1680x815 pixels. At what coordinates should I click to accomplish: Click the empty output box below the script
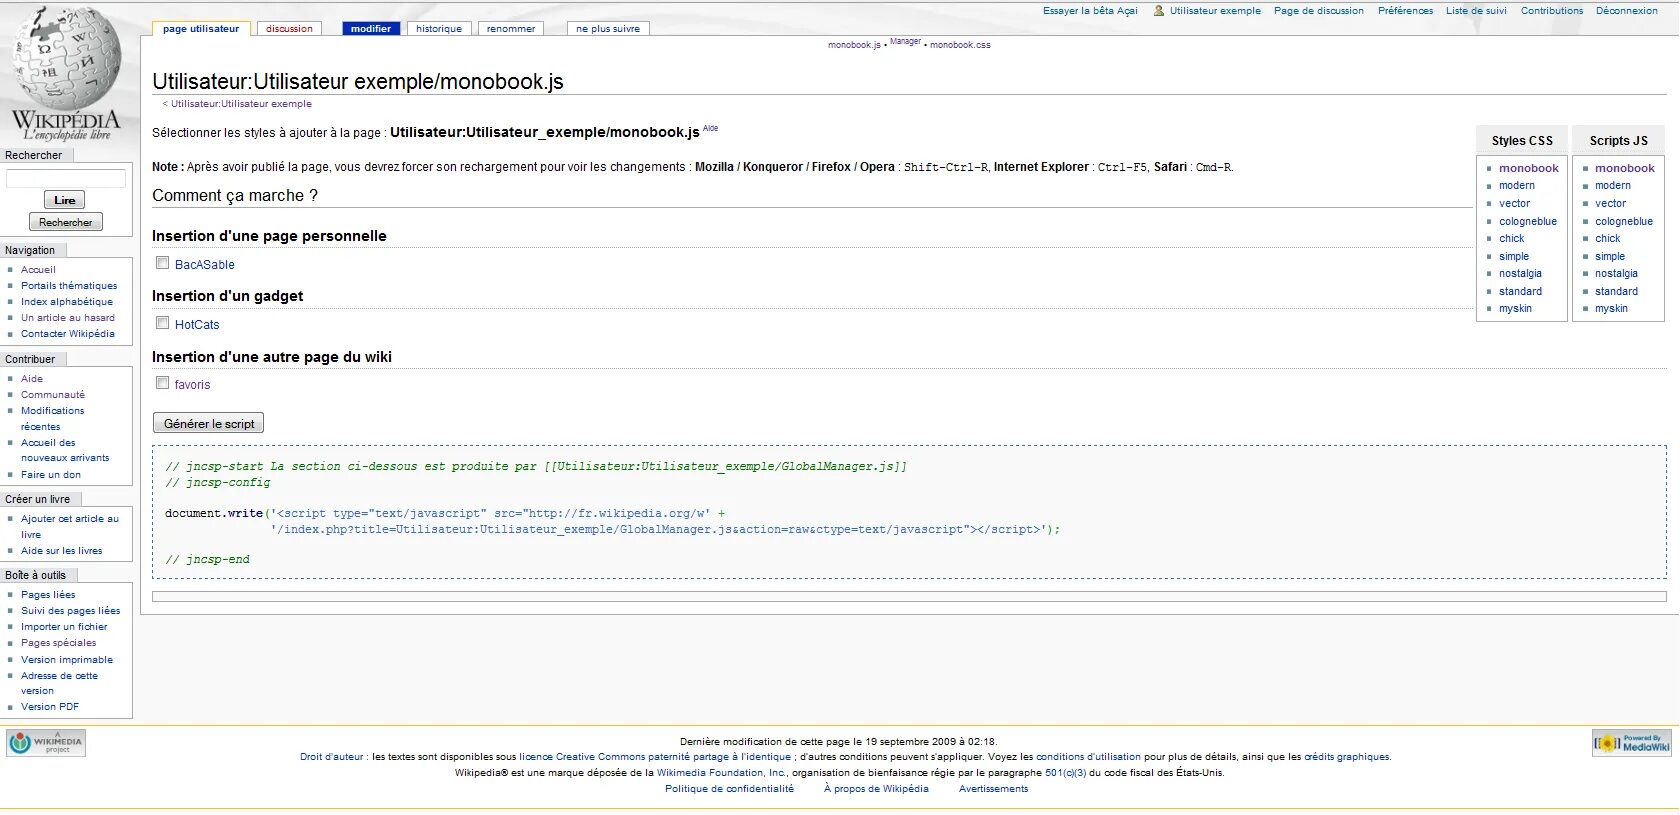point(909,597)
